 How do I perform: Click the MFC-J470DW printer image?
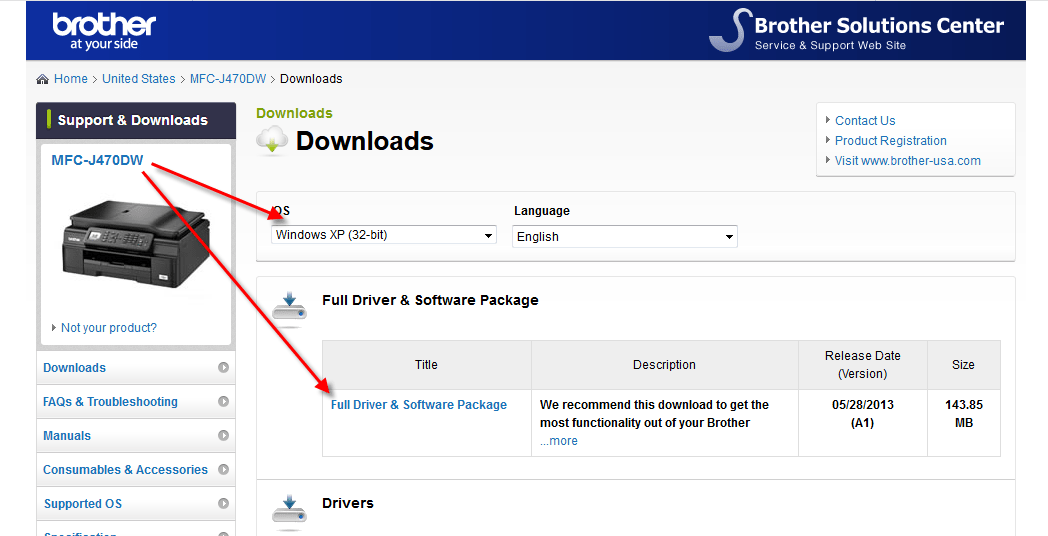[135, 240]
